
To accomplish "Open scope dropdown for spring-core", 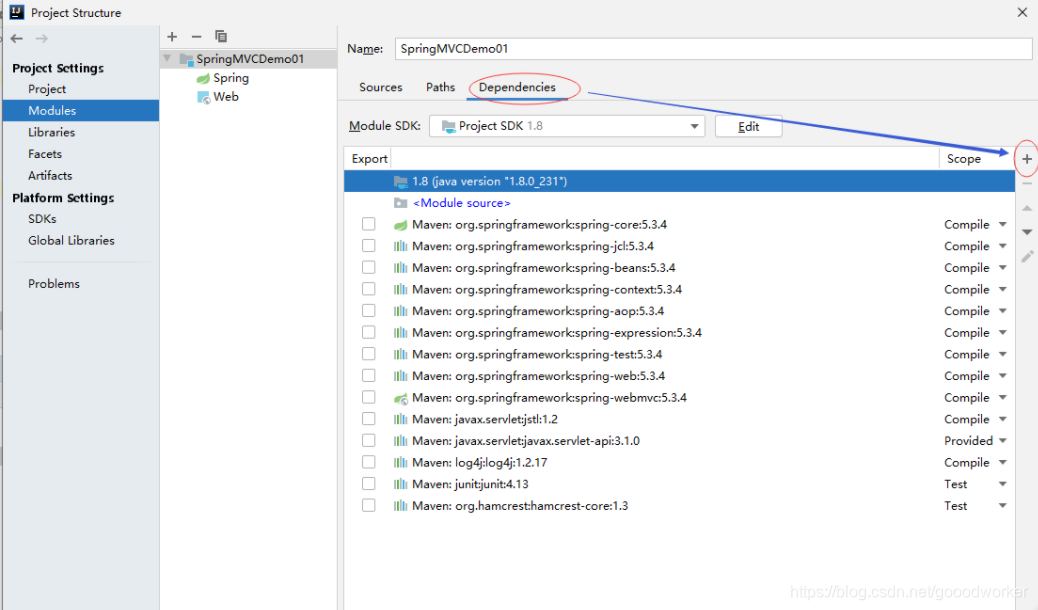I will 1002,225.
